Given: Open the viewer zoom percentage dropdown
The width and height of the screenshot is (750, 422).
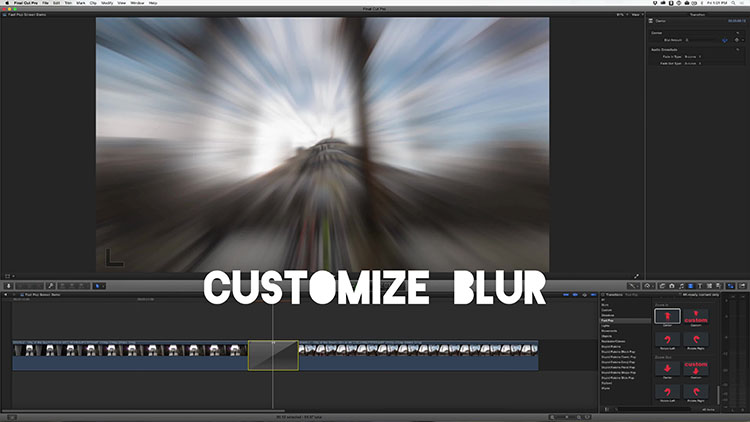Looking at the screenshot, I should tap(622, 15).
